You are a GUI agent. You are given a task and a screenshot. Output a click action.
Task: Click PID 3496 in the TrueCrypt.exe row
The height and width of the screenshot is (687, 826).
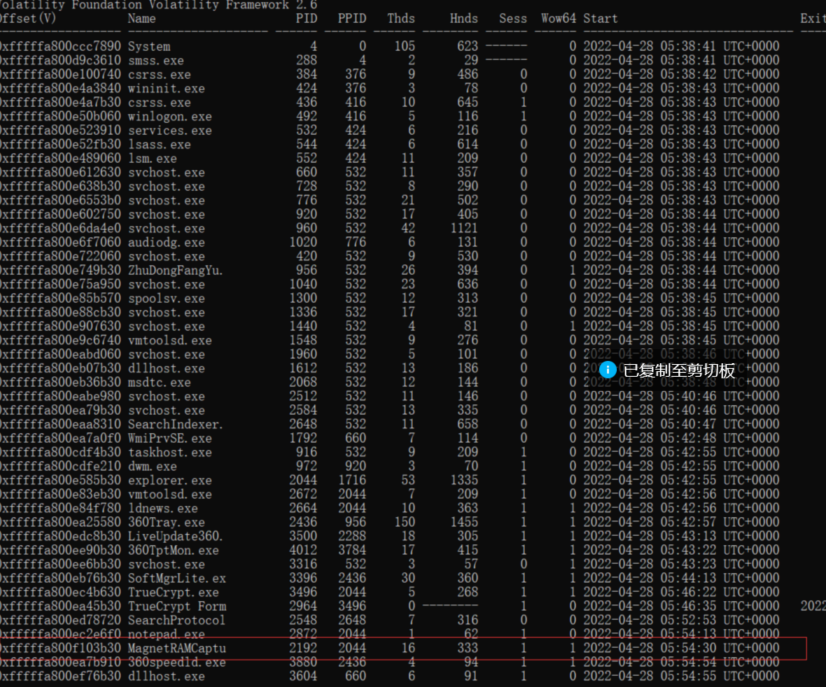point(303,592)
